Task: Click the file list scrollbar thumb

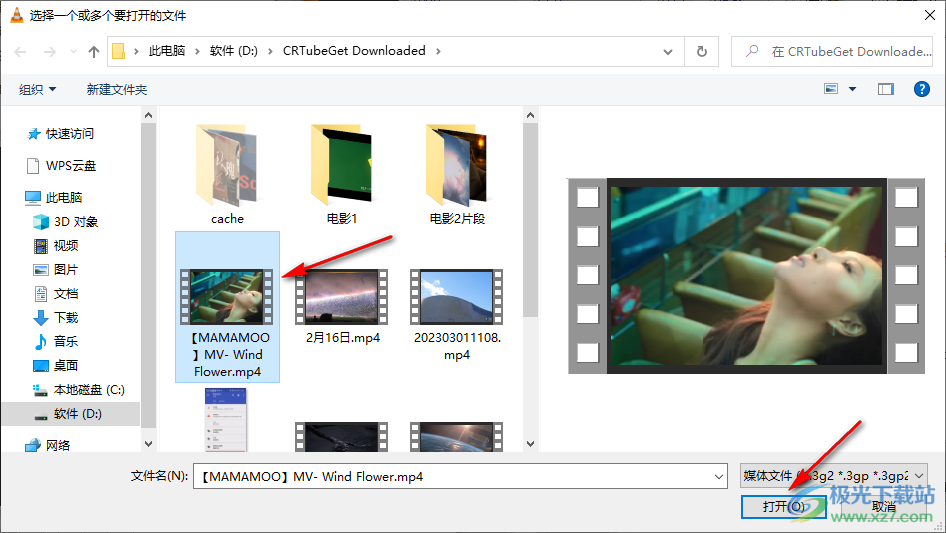Action: tap(530, 220)
